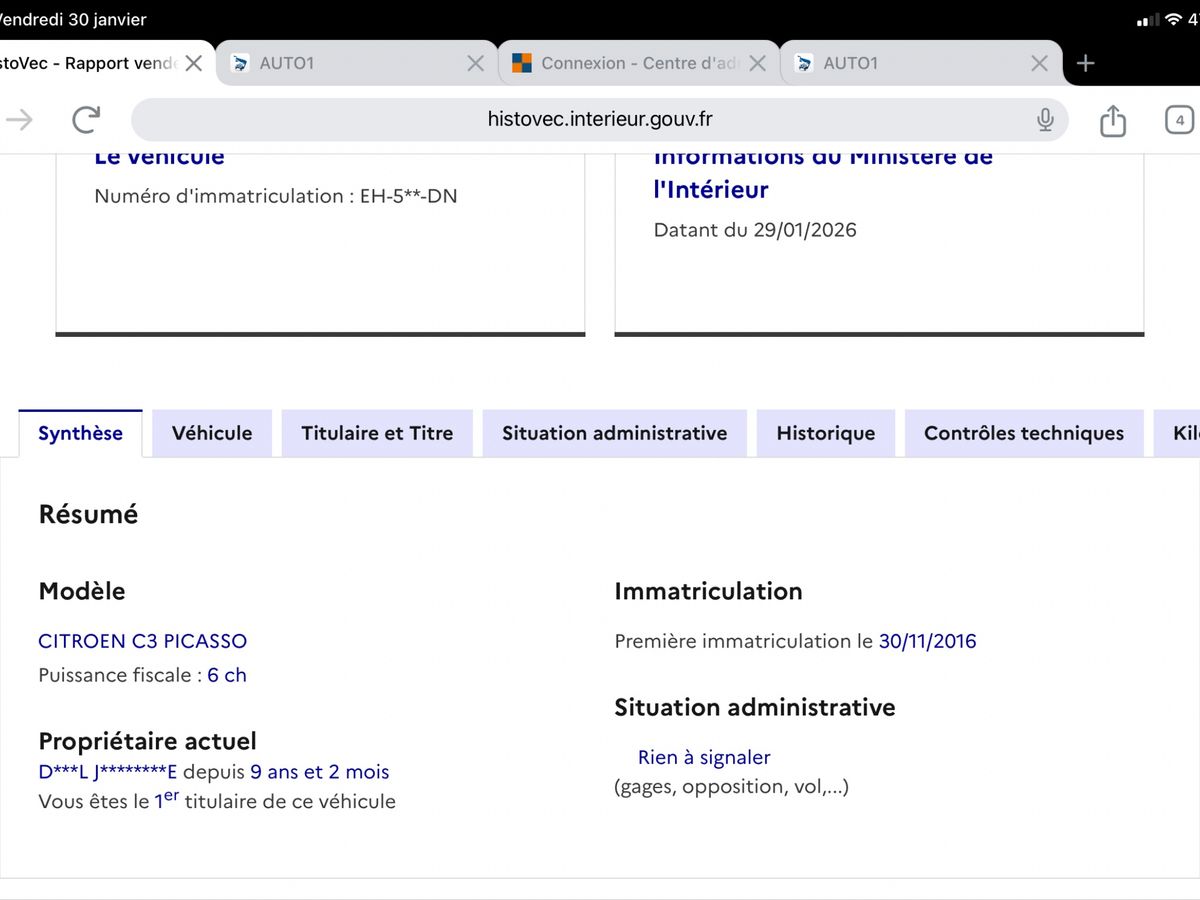Tap the microphone icon in address bar

[1045, 120]
